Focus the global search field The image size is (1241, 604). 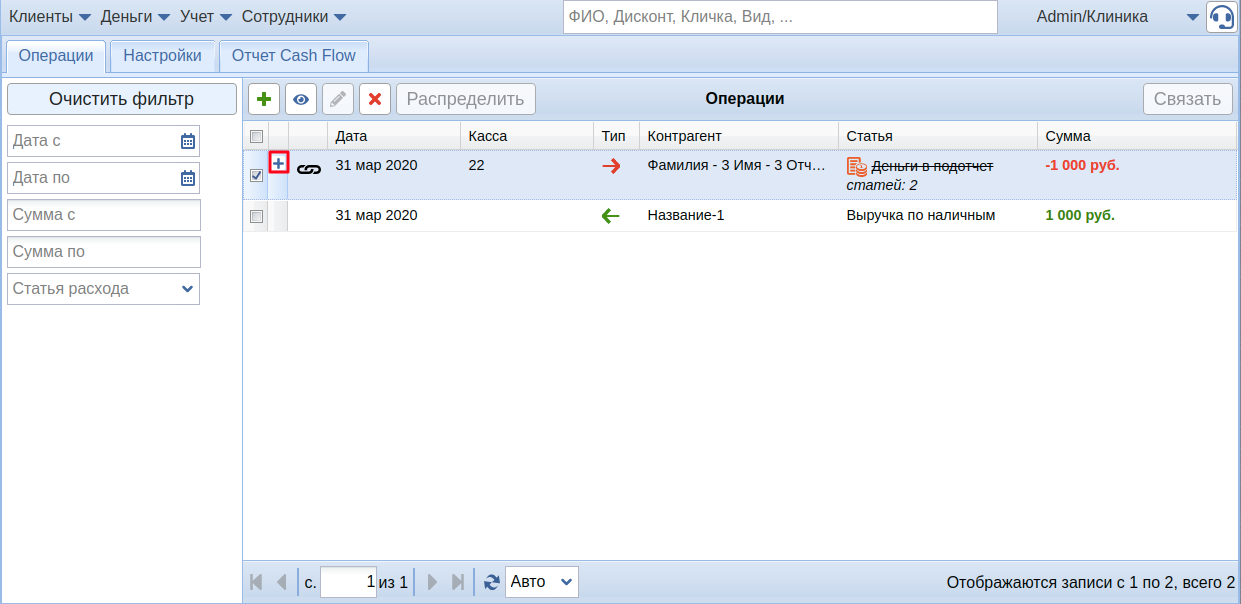[x=780, y=17]
